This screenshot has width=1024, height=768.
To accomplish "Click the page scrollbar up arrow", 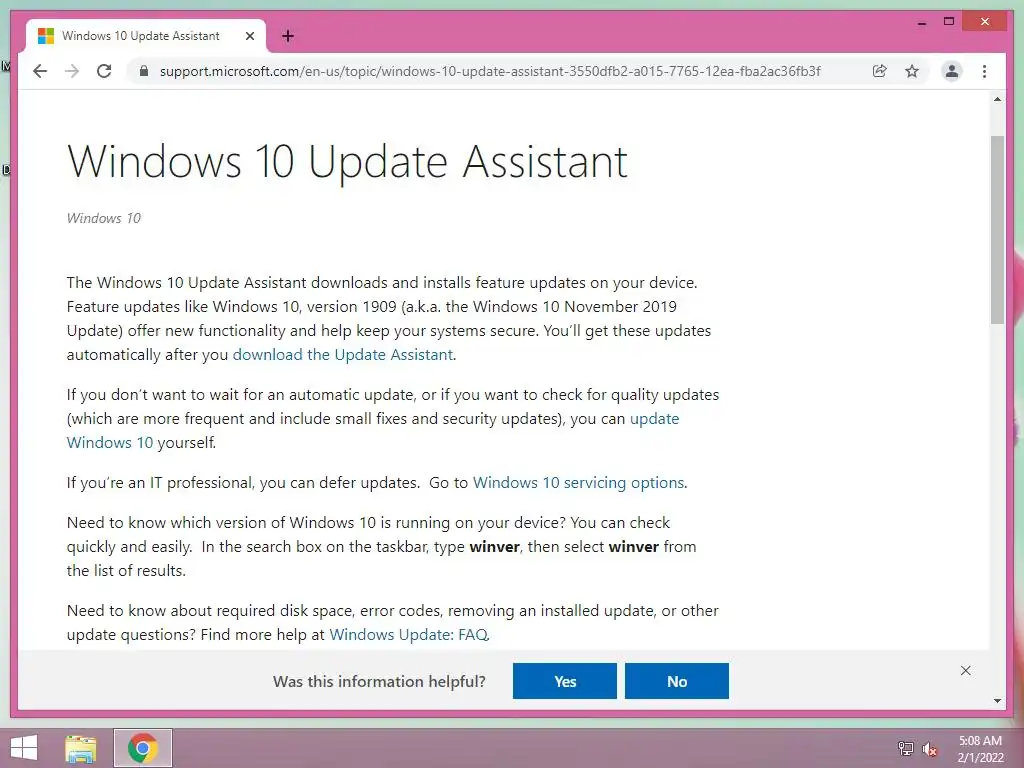I will coord(997,99).
